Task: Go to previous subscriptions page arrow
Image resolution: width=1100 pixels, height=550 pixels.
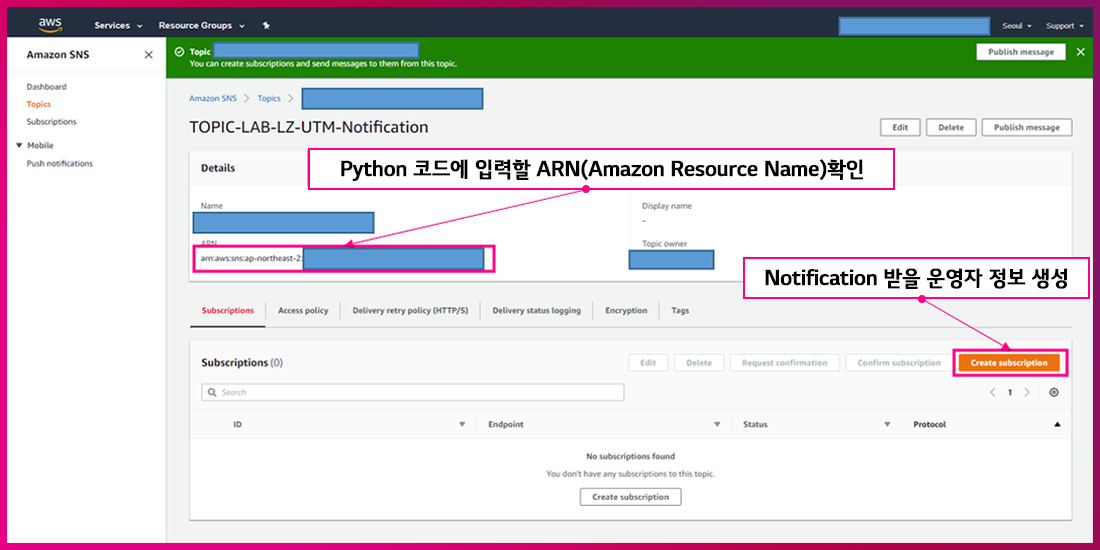Action: [x=992, y=392]
